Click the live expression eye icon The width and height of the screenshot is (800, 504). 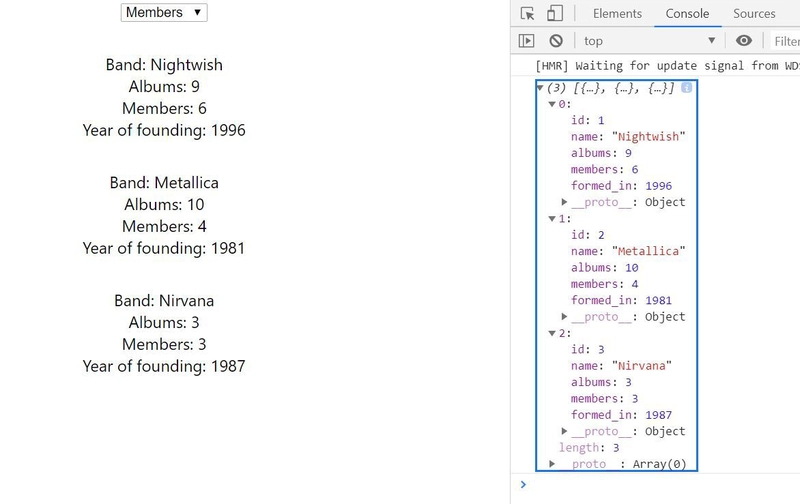pos(743,41)
